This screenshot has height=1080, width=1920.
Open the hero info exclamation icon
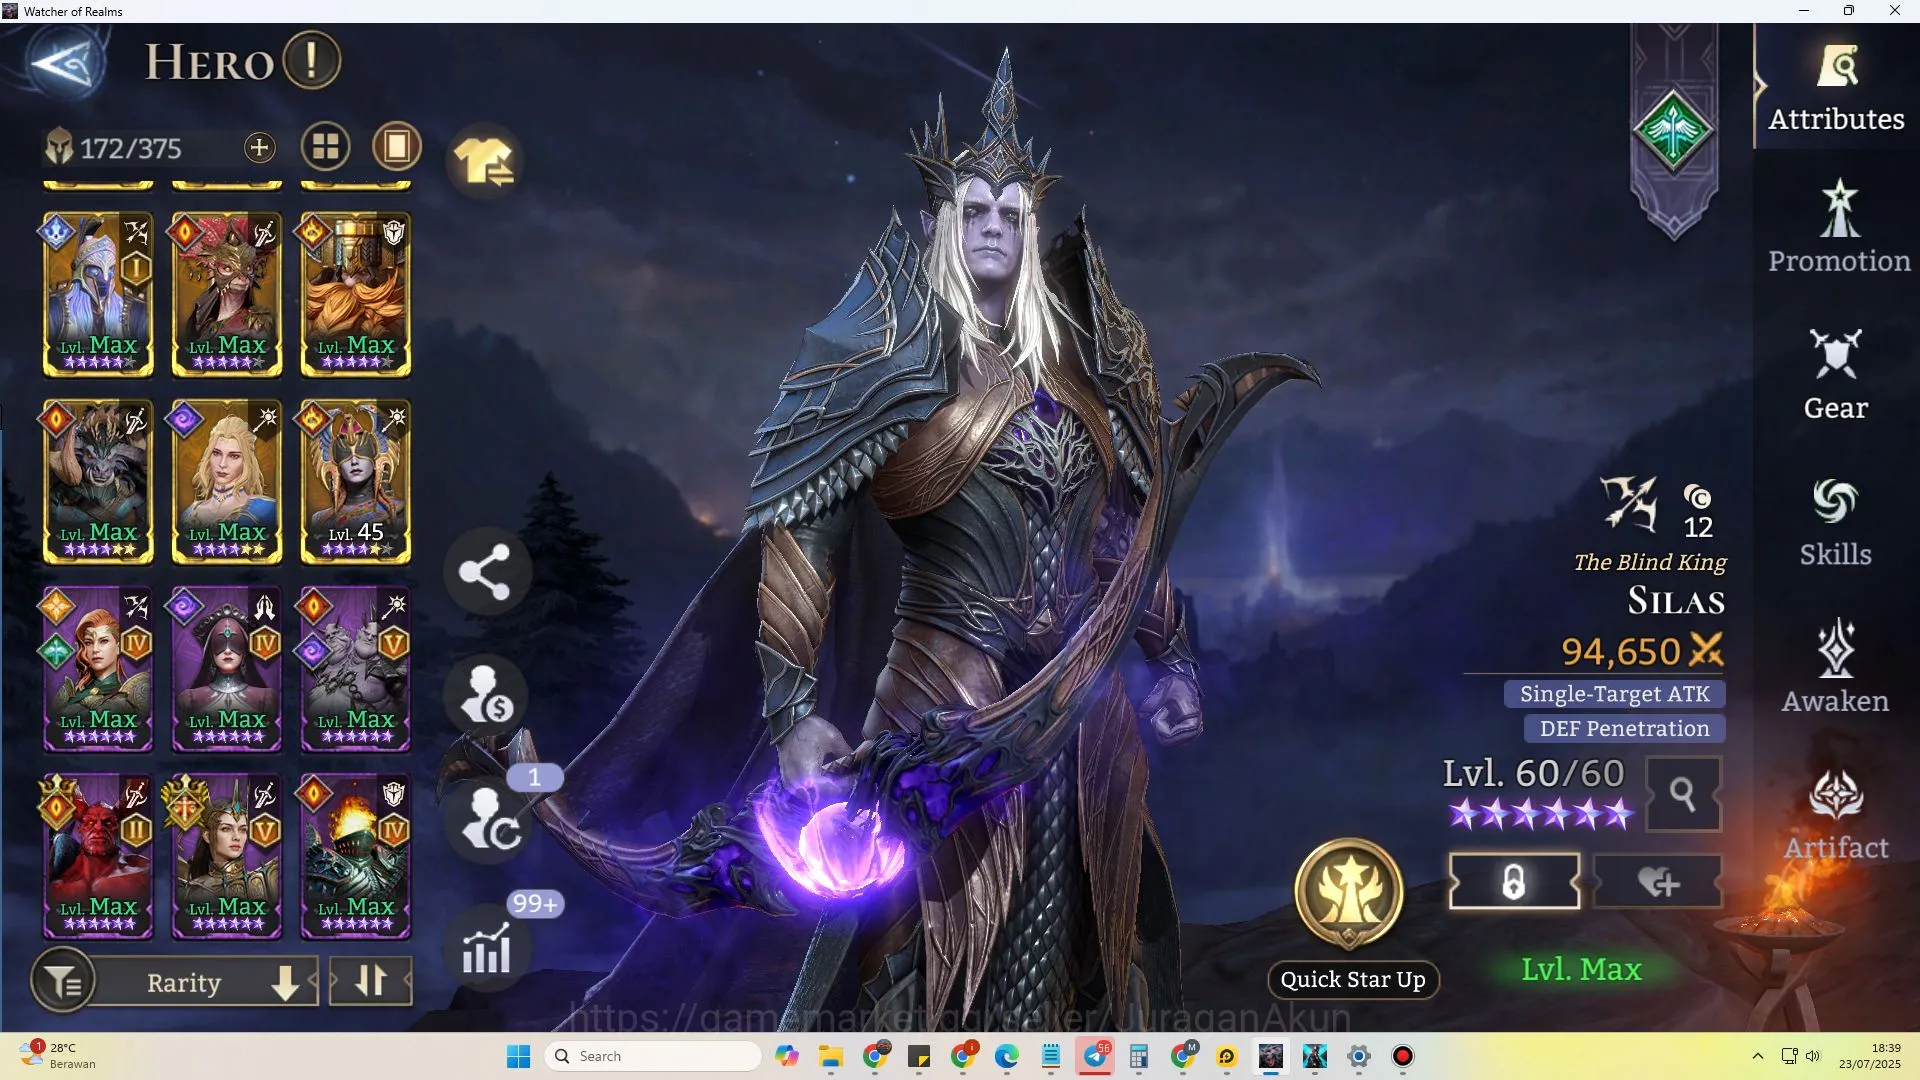[311, 61]
